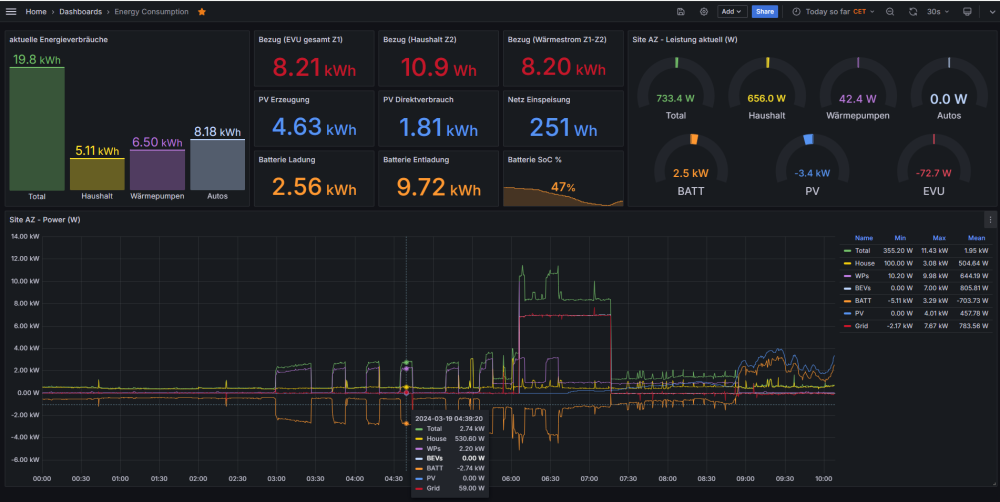This screenshot has height=502, width=1000.
Task: Toggle the House series in the legend
Action: (865, 263)
